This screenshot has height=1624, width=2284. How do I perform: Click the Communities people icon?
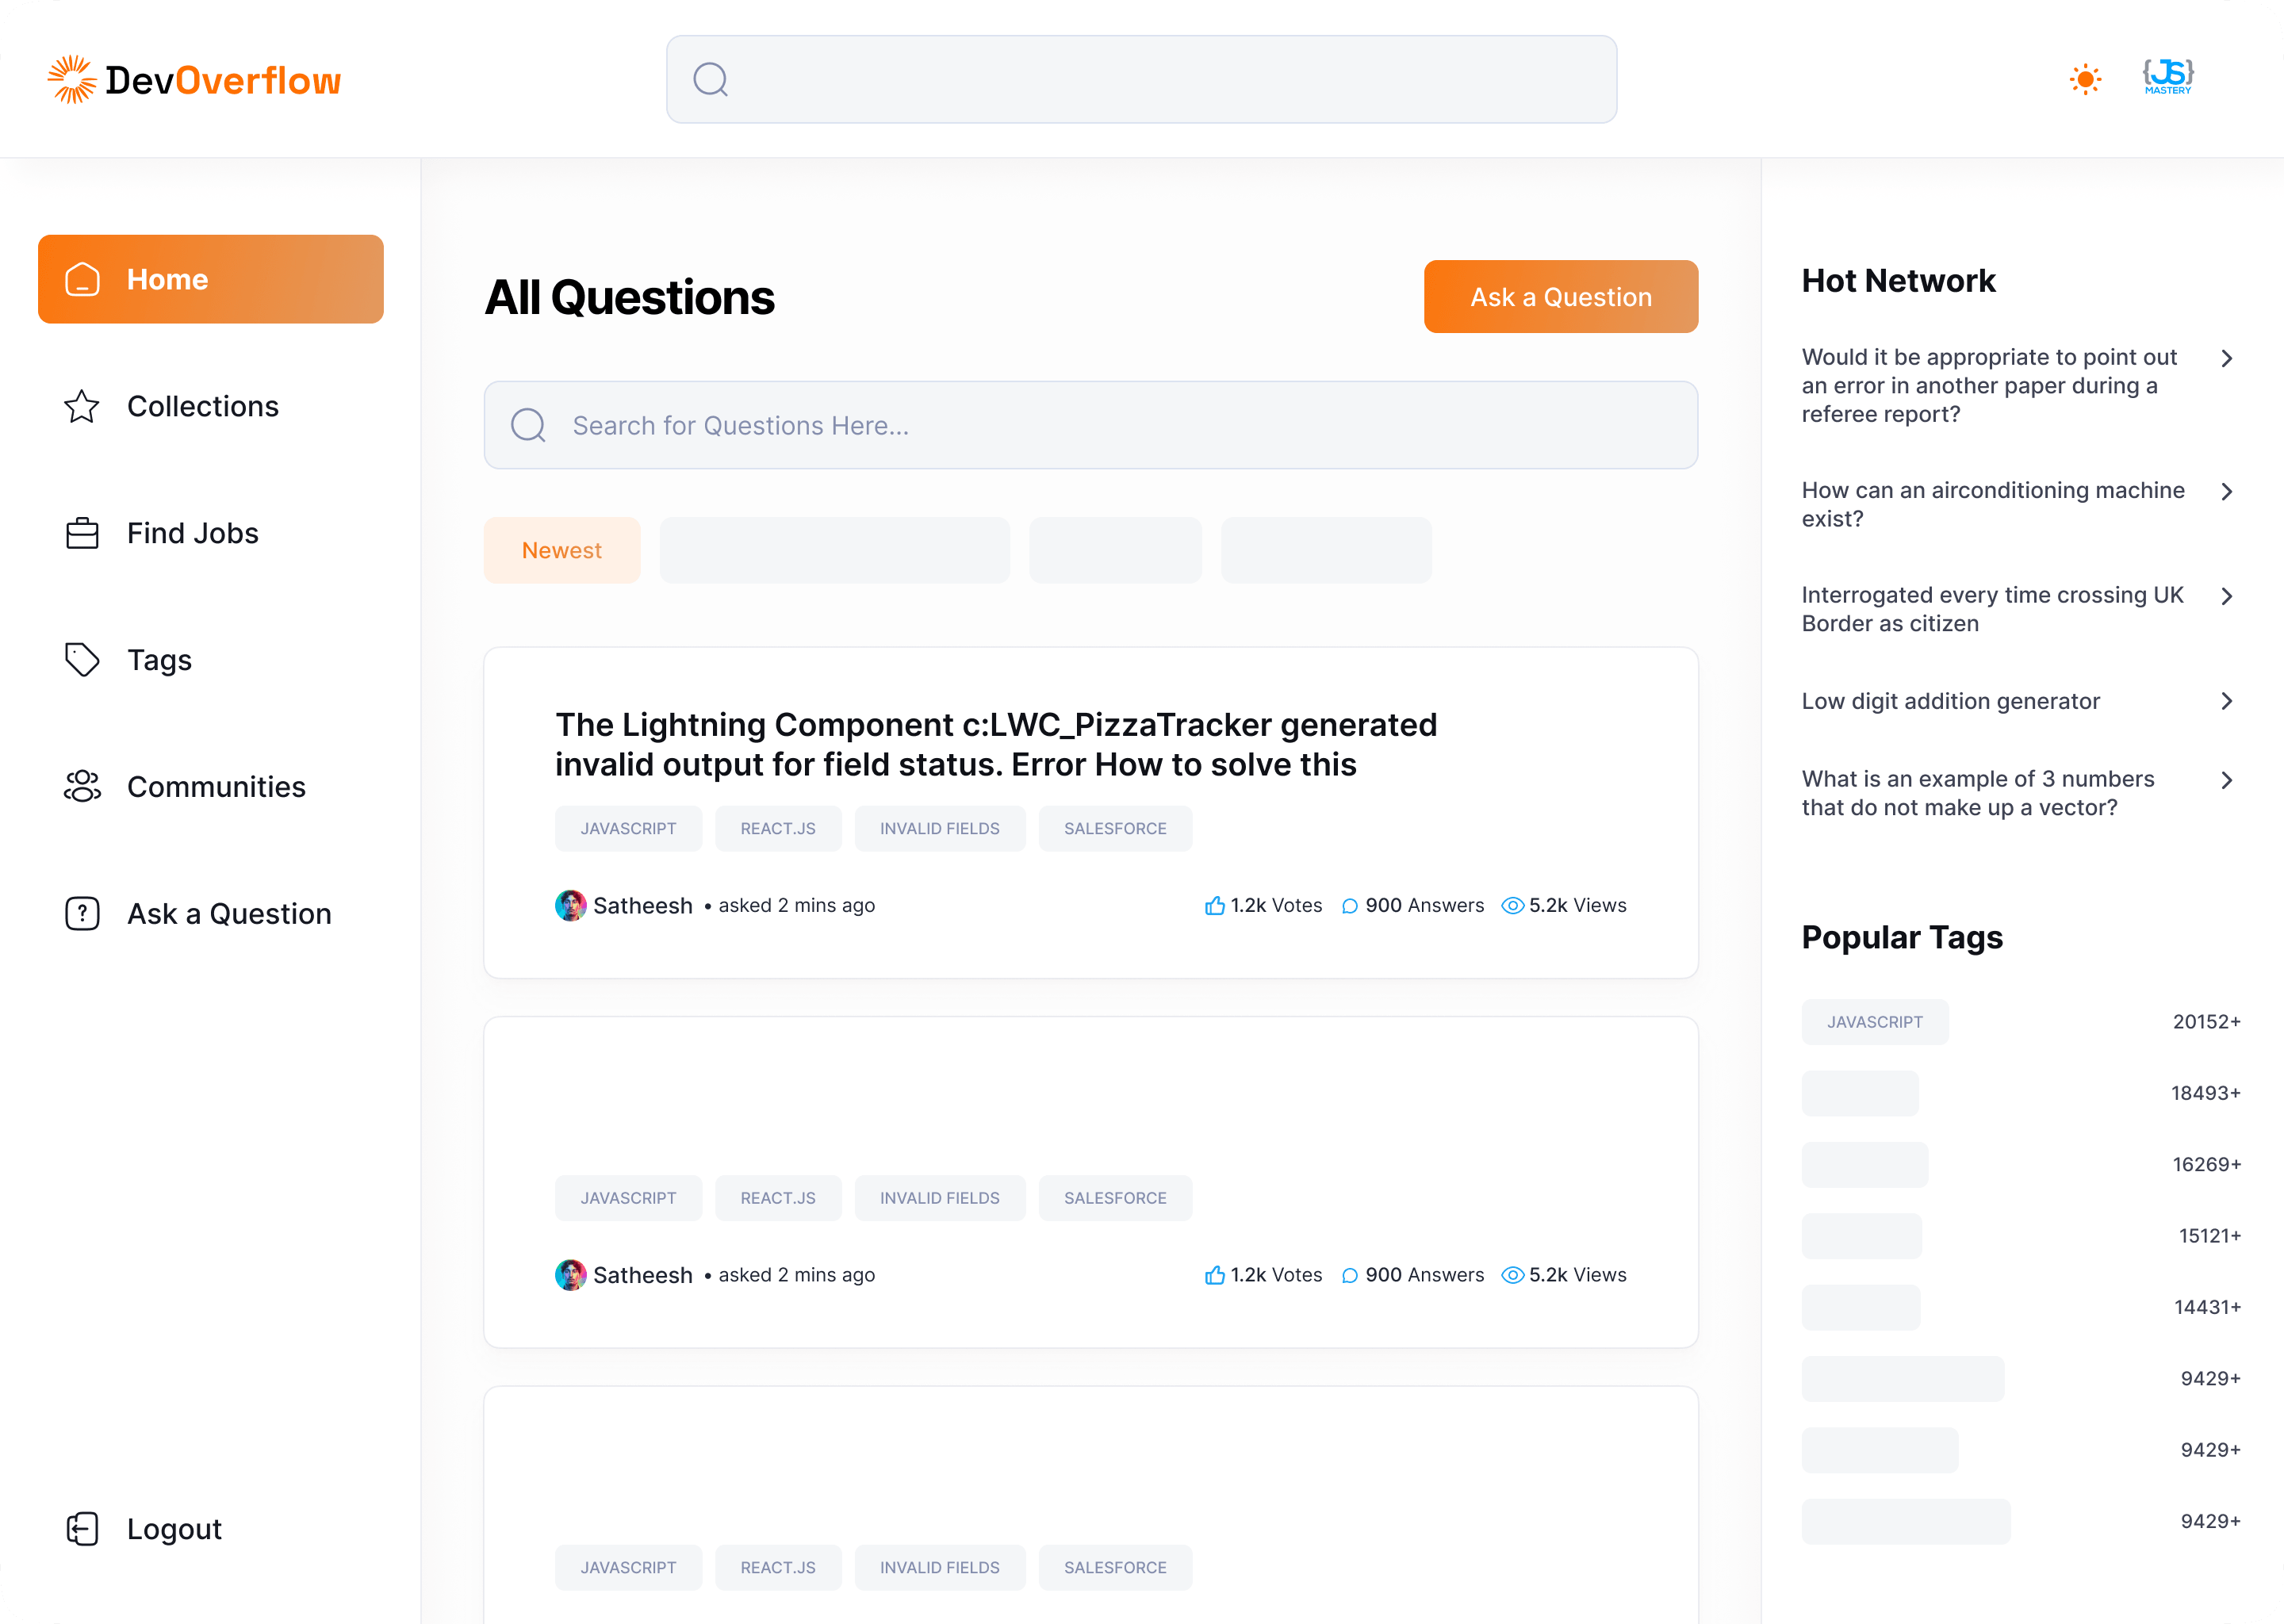pos(82,787)
